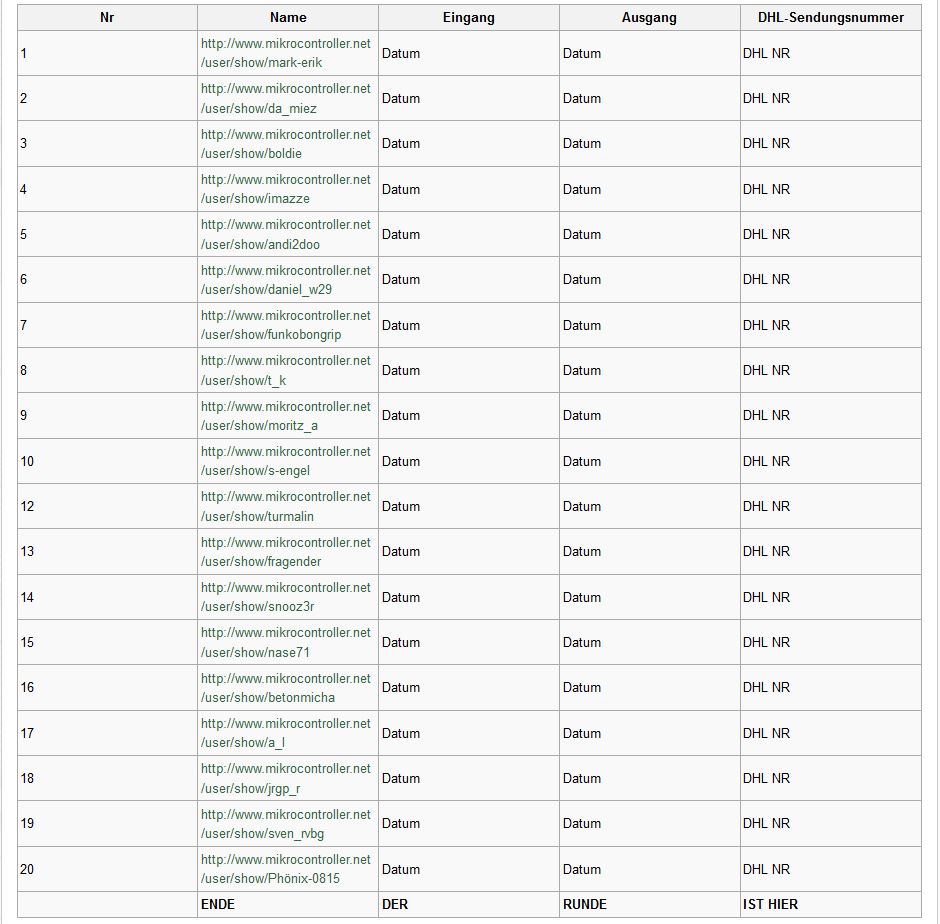
Task: Follow the nase71 user link
Action: [286, 643]
